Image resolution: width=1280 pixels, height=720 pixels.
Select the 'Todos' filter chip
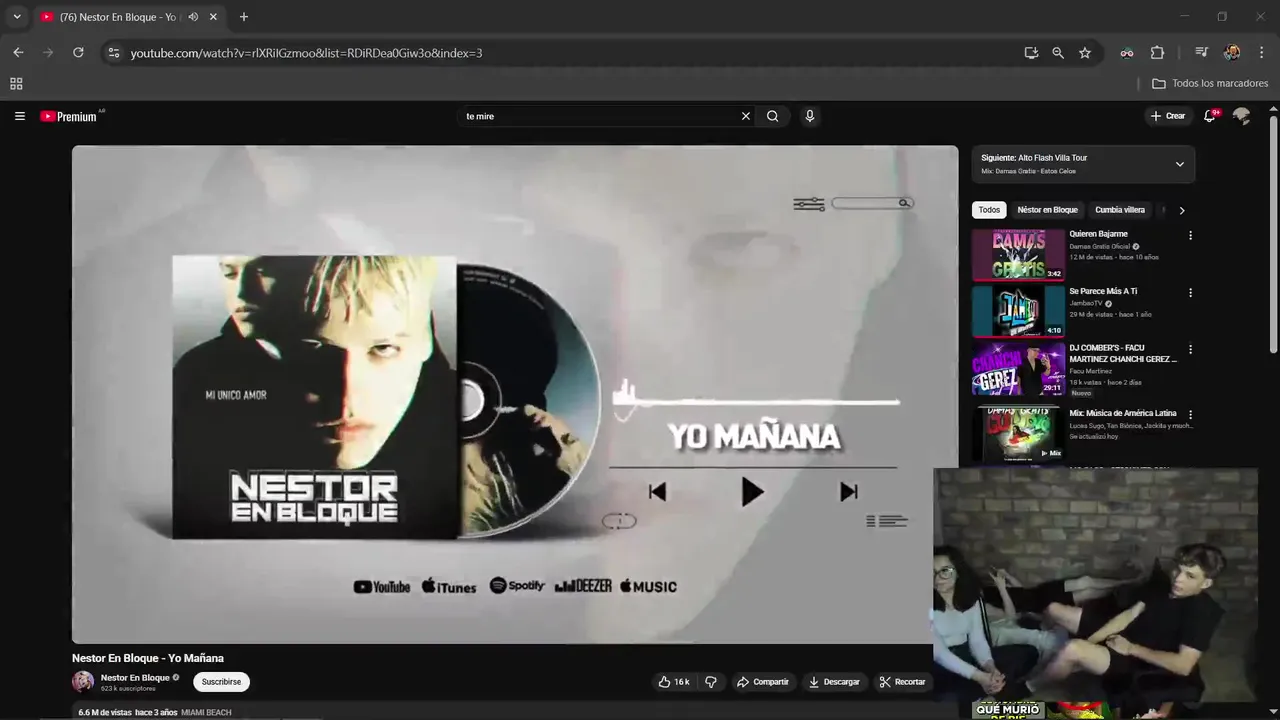tap(989, 210)
